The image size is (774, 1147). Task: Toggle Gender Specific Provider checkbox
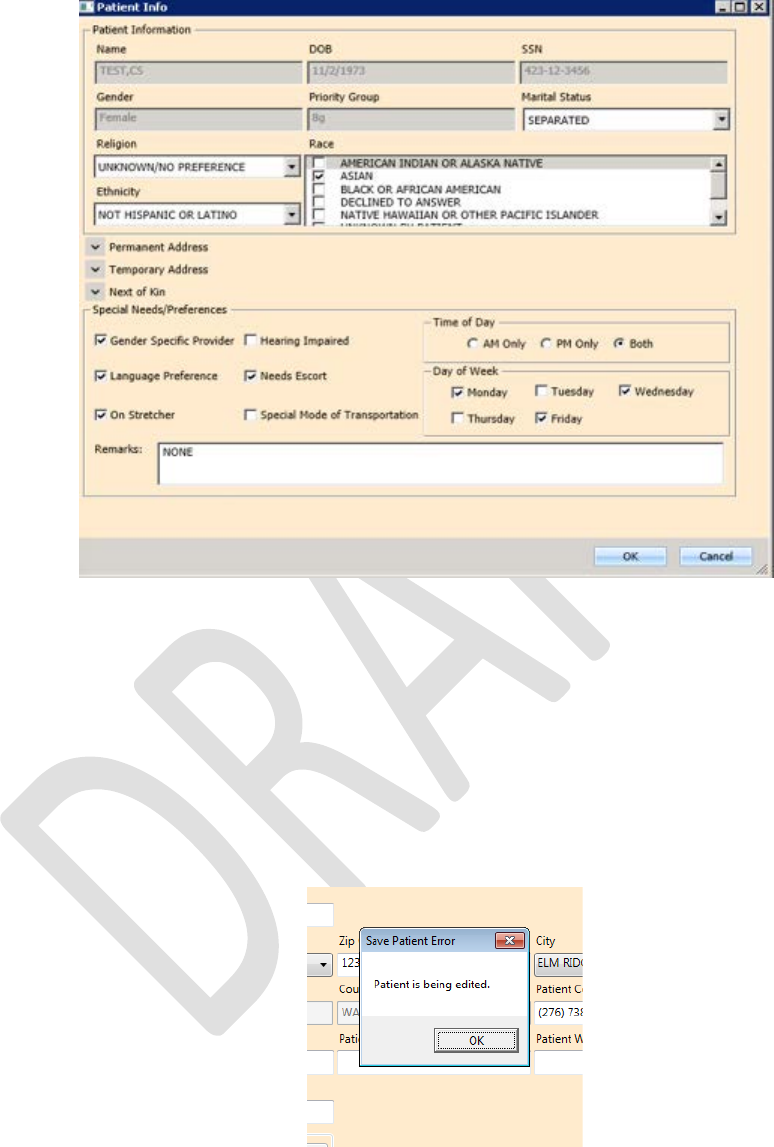[x=100, y=340]
